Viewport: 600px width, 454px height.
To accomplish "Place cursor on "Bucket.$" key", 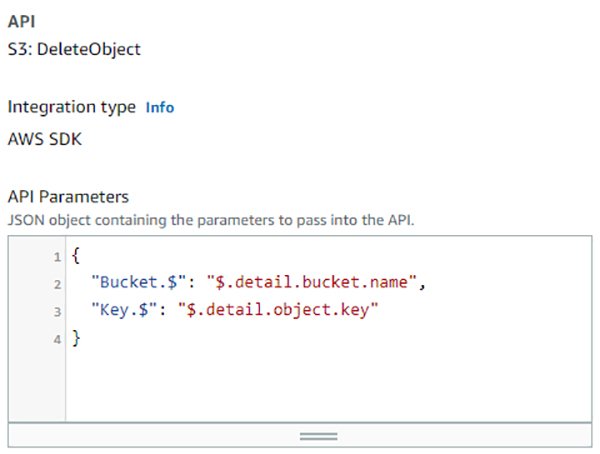I will [131, 285].
